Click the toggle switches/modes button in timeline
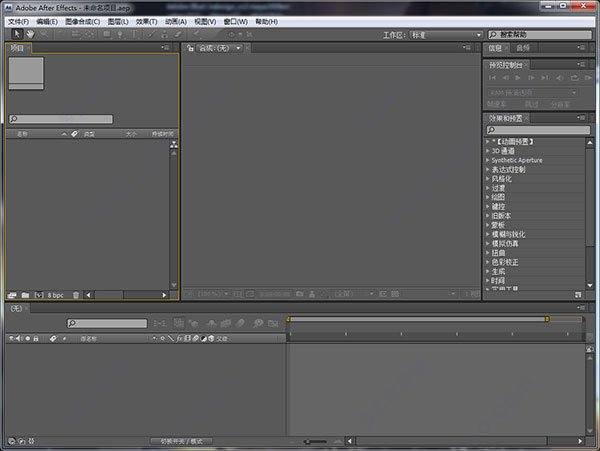 tap(181, 441)
